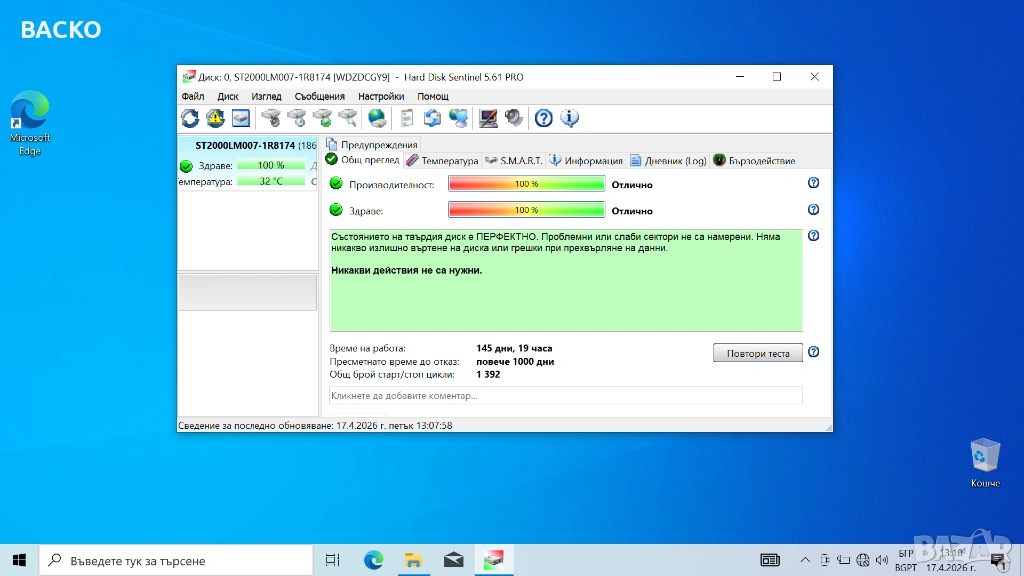The height and width of the screenshot is (576, 1024).
Task: Switch to the S.M.A.R.T. tab
Action: (x=513, y=160)
